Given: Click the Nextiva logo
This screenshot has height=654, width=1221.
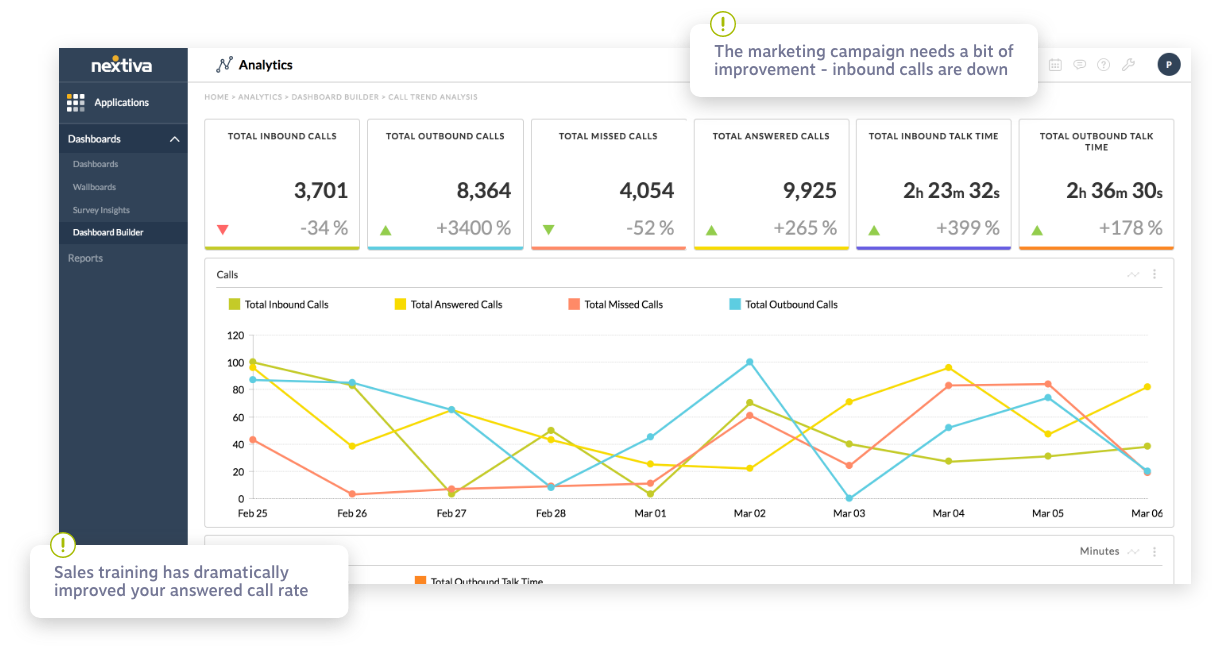Looking at the screenshot, I should (x=120, y=66).
